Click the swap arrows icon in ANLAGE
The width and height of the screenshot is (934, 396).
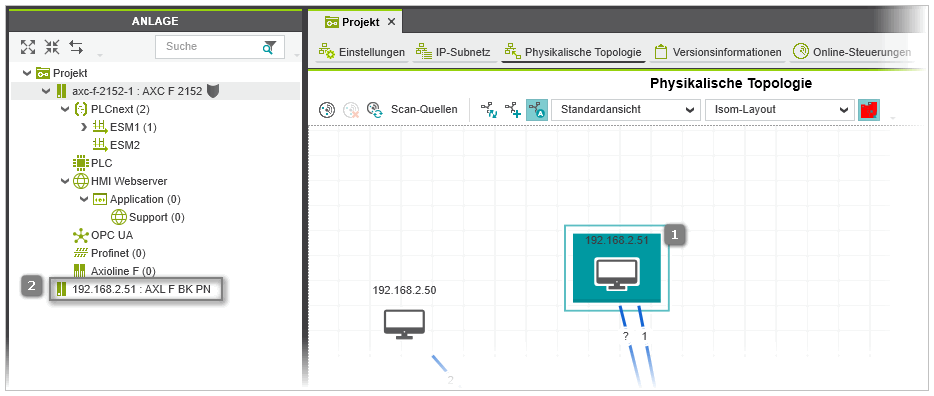[76, 46]
